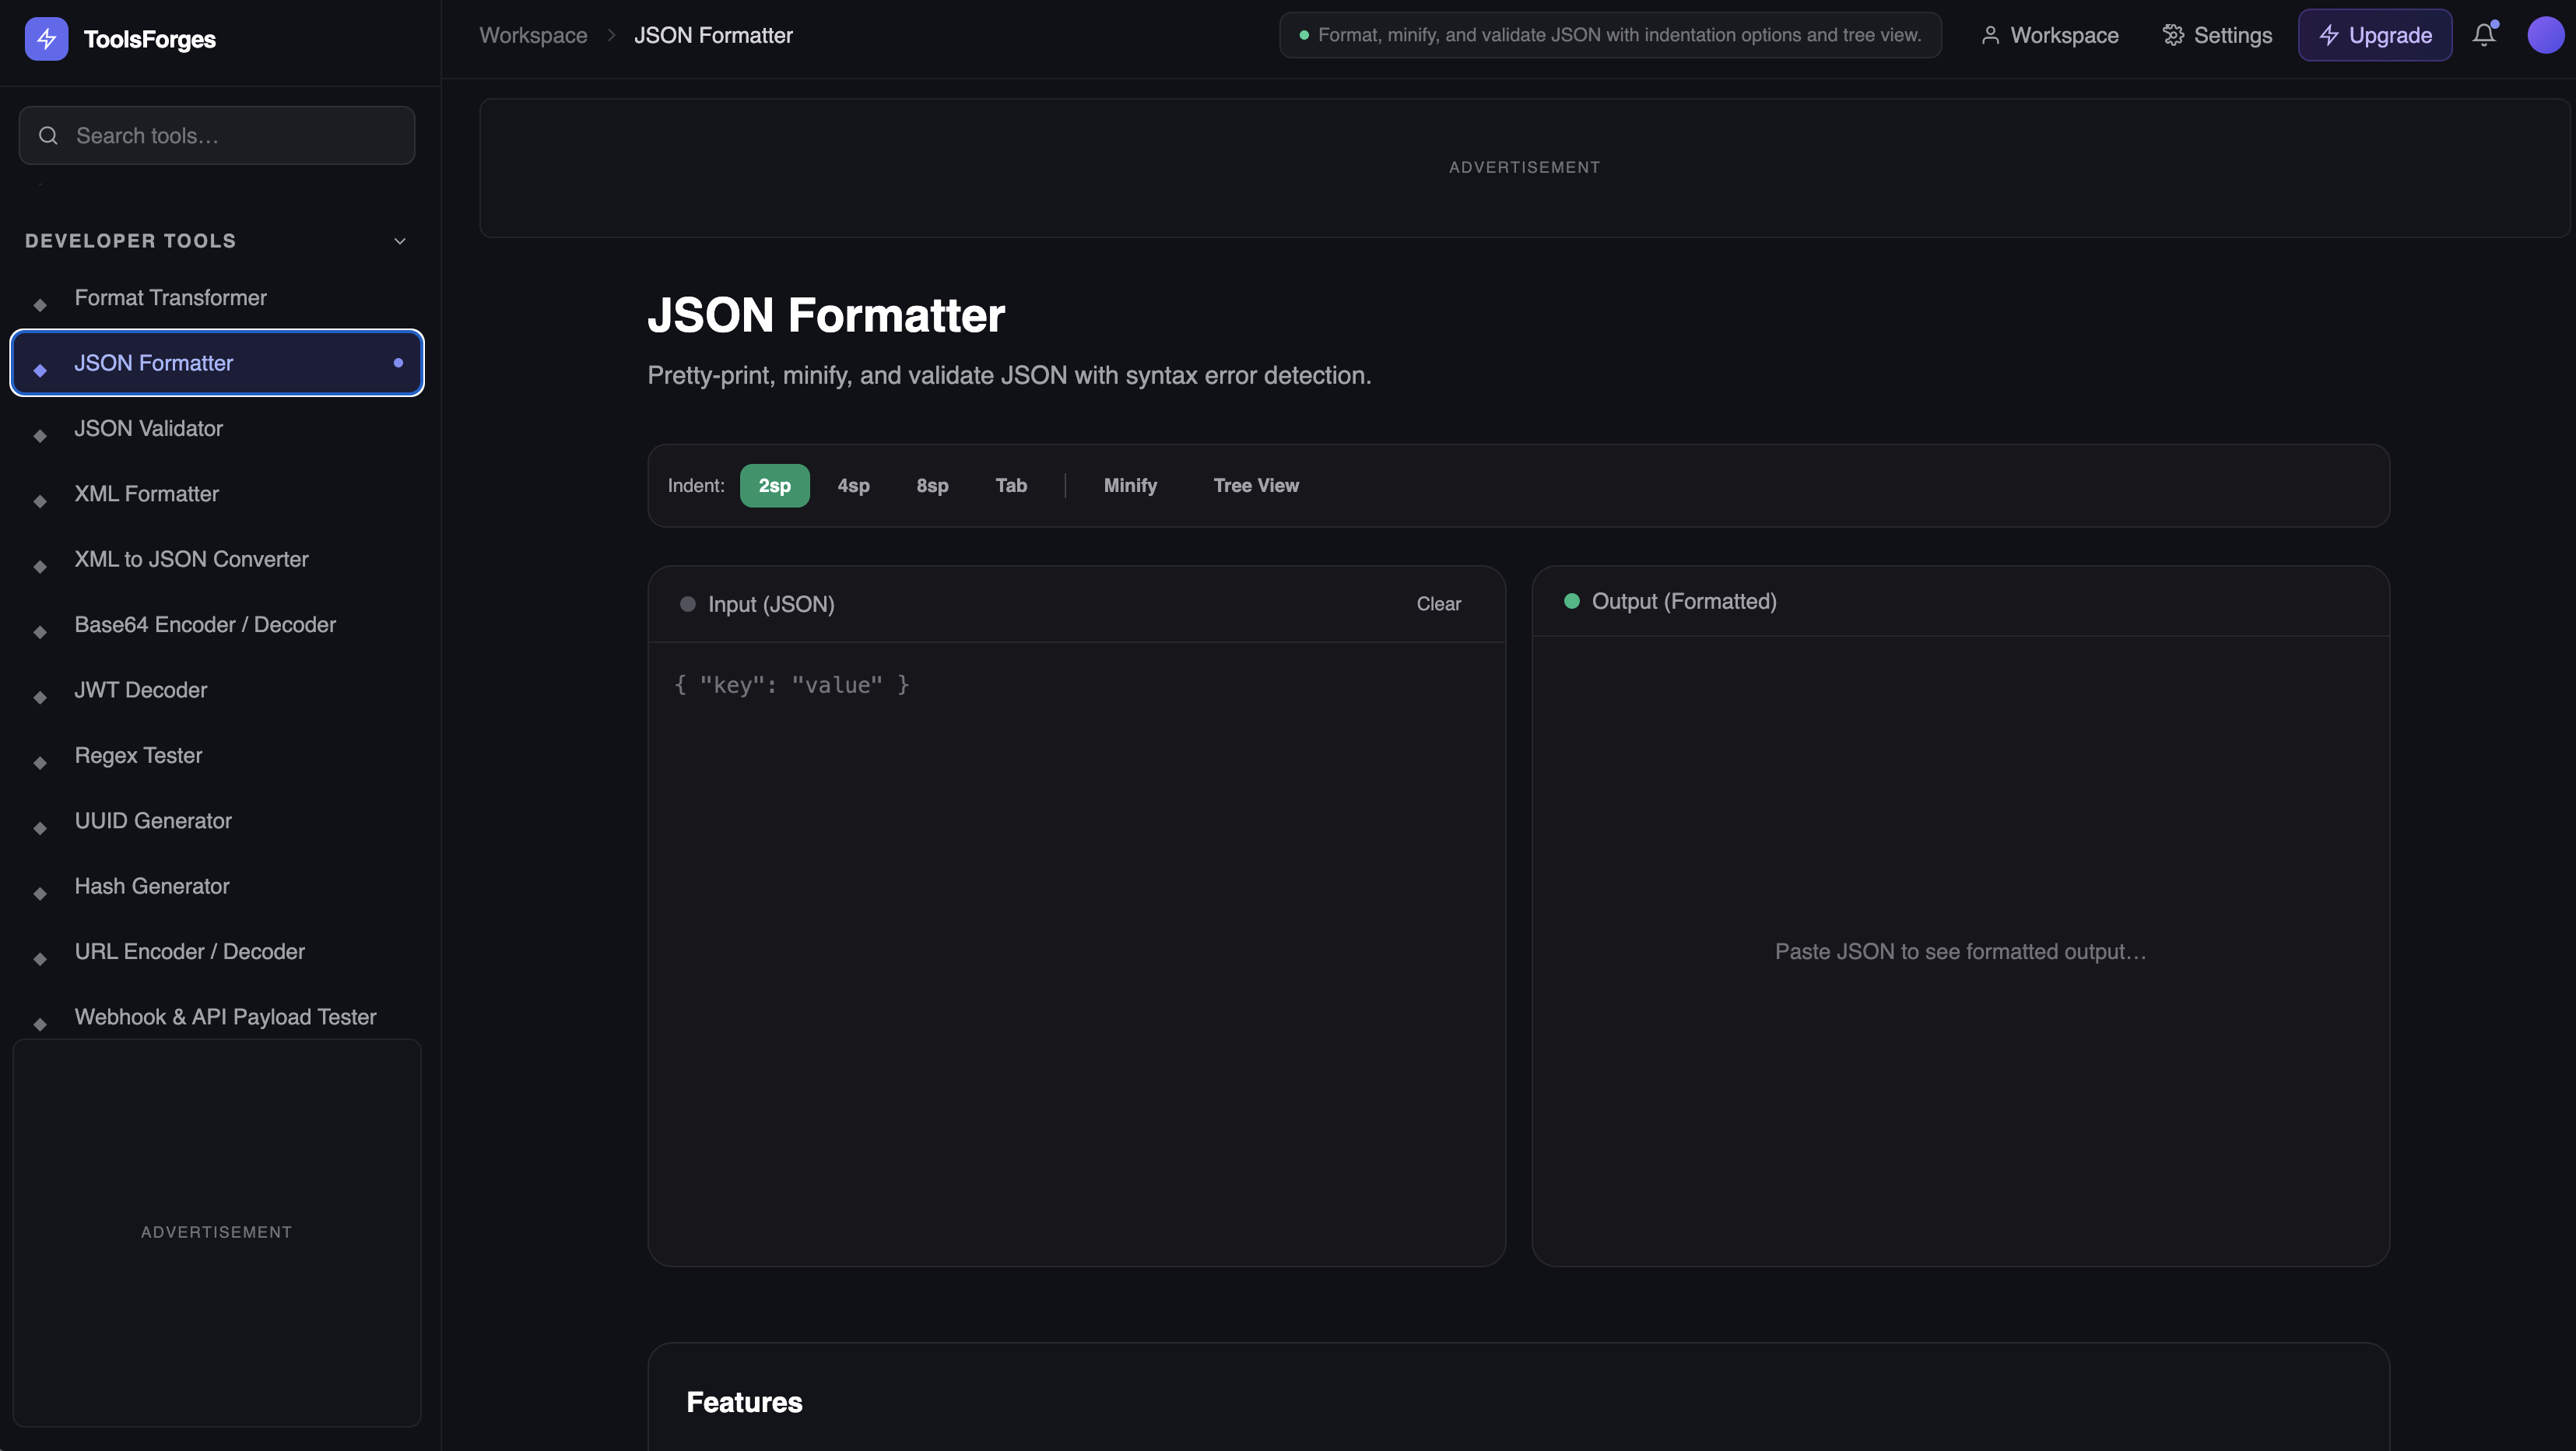Click the Features heading
This screenshot has height=1451, width=2576.
tap(744, 1402)
